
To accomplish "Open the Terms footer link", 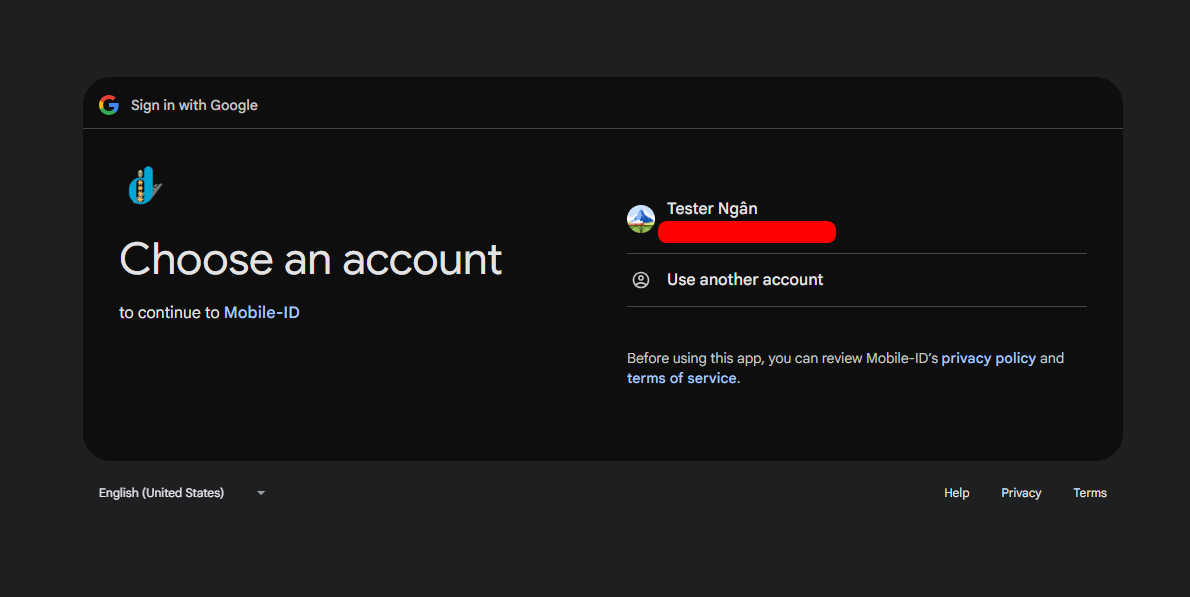I will click(1090, 493).
